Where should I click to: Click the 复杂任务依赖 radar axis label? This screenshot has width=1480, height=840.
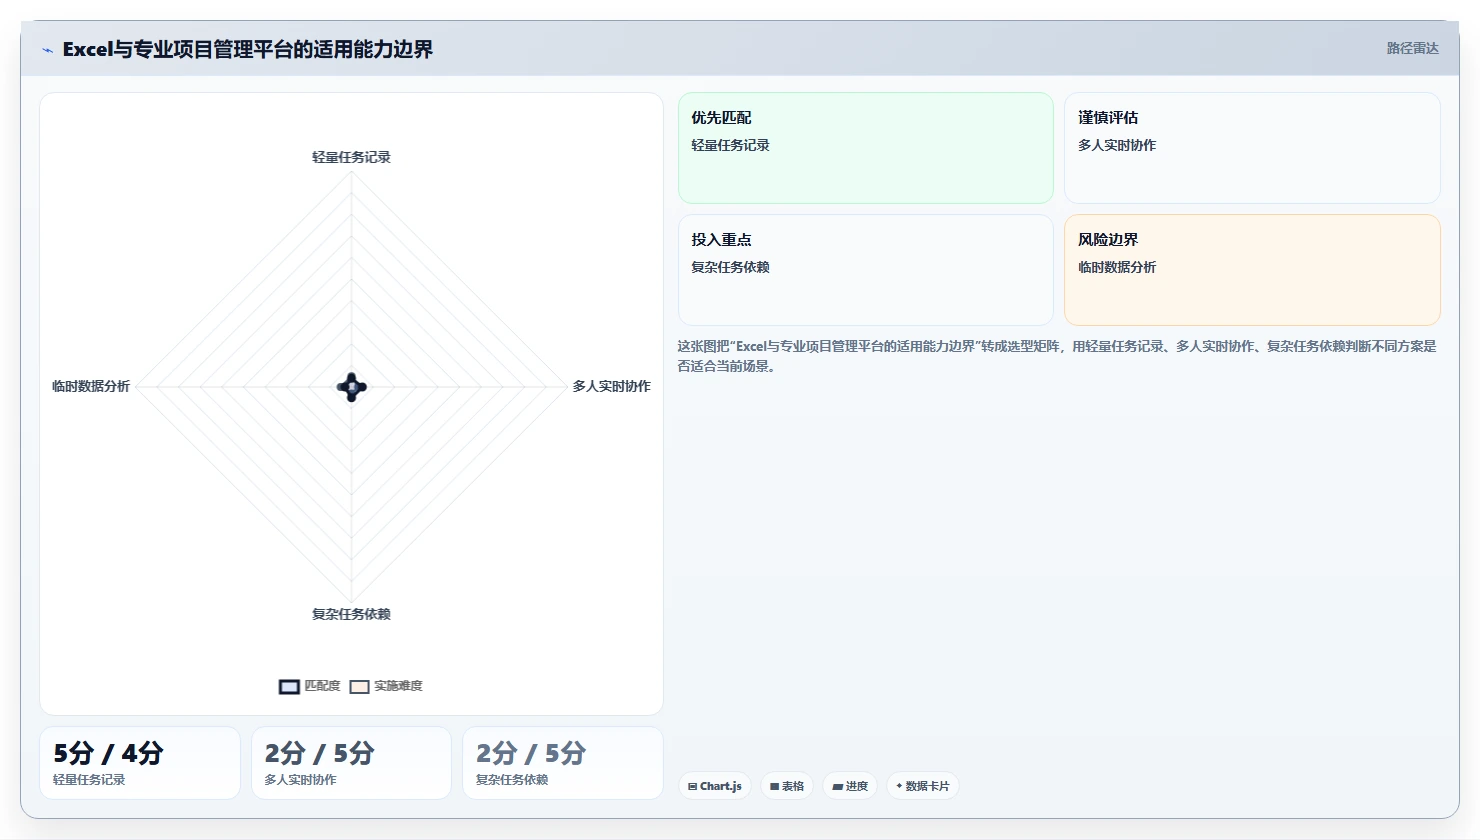point(351,614)
